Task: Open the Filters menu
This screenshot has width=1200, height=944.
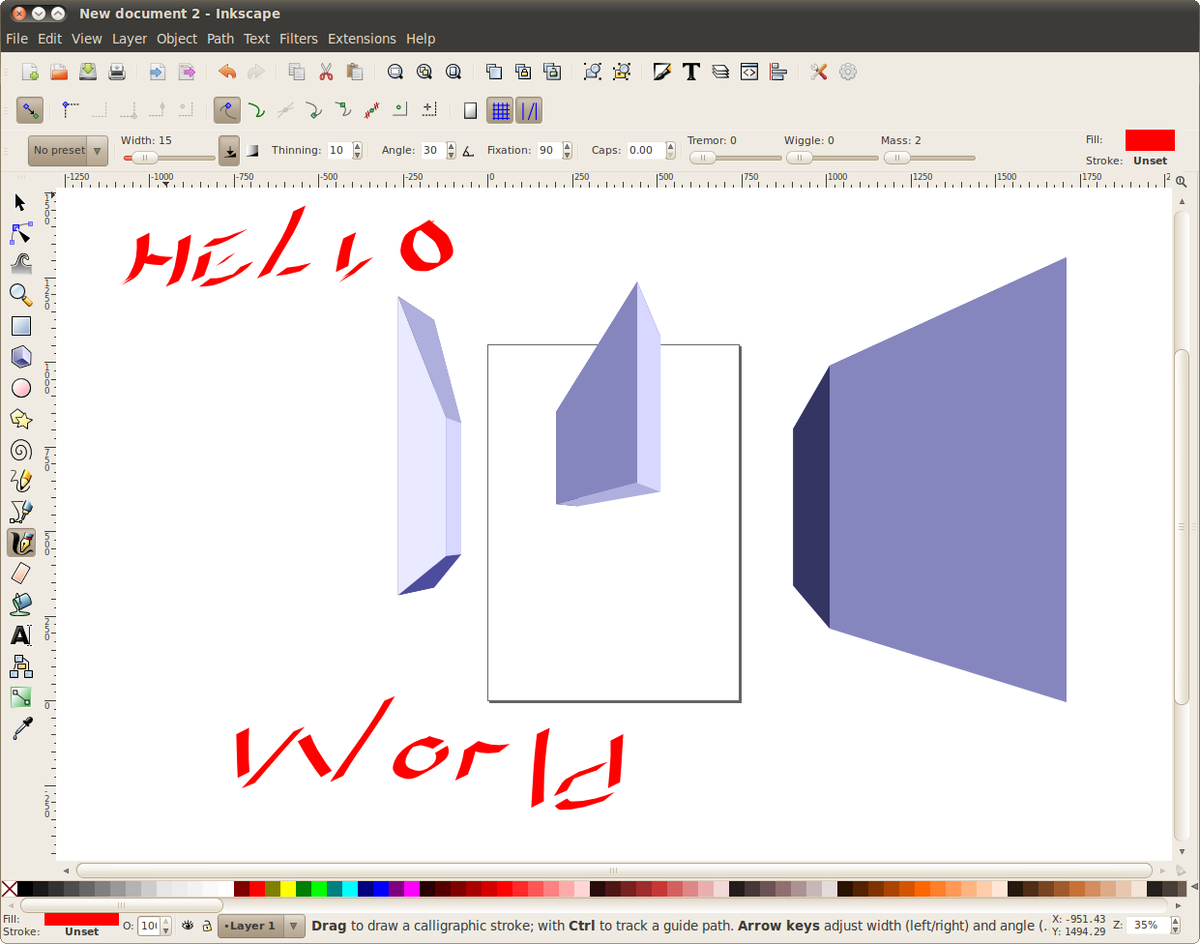Action: point(299,38)
